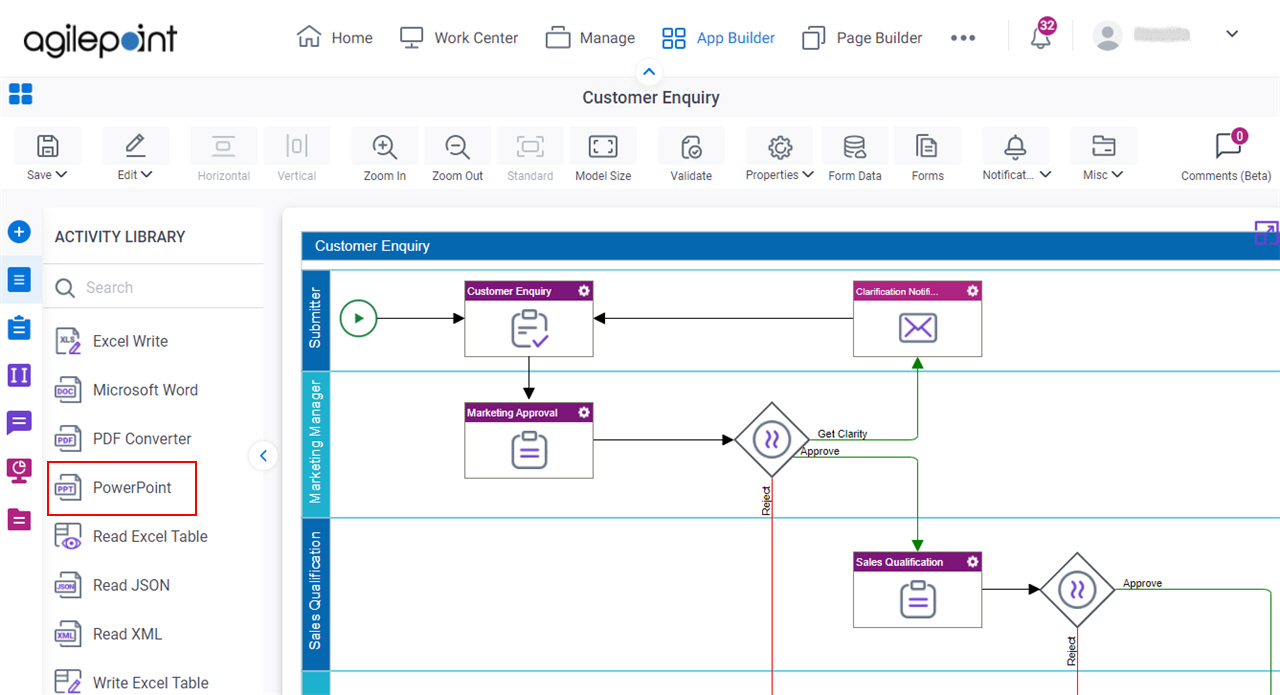Screen dimensions: 1280x695
Task: Open the Misc folder tool
Action: click(1103, 146)
